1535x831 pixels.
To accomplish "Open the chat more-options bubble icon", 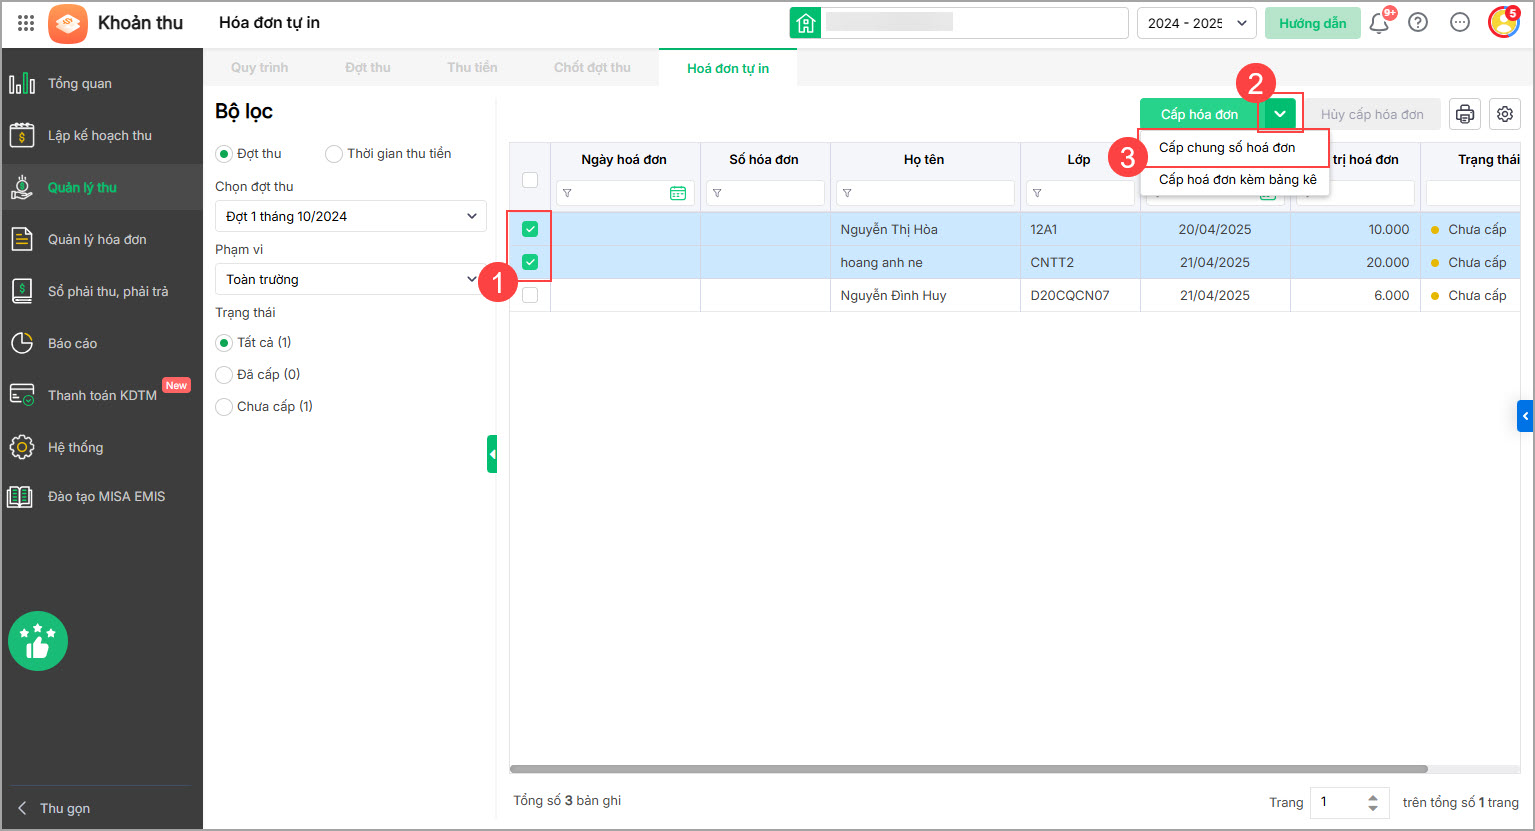I will (1460, 23).
